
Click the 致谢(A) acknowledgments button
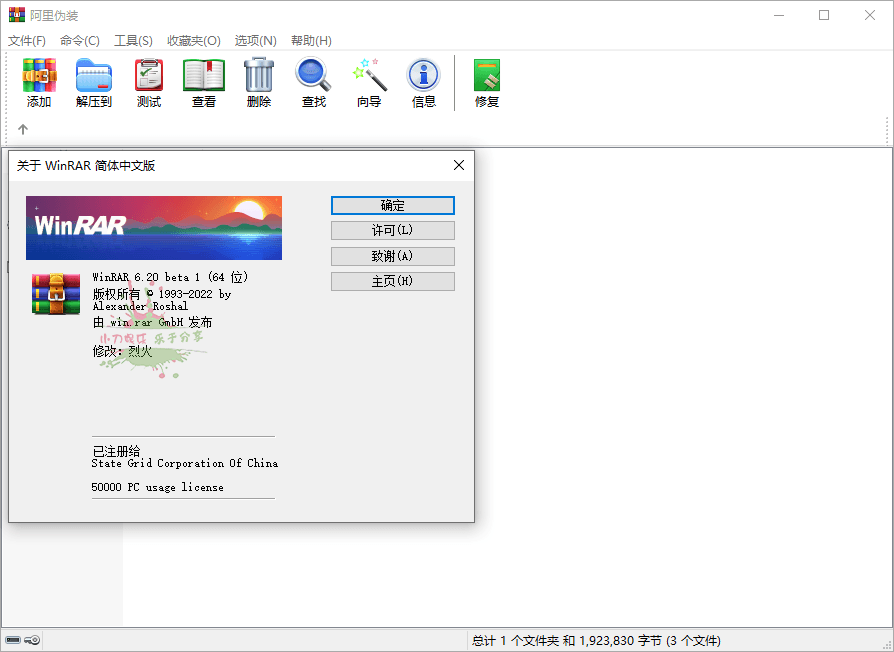[392, 256]
